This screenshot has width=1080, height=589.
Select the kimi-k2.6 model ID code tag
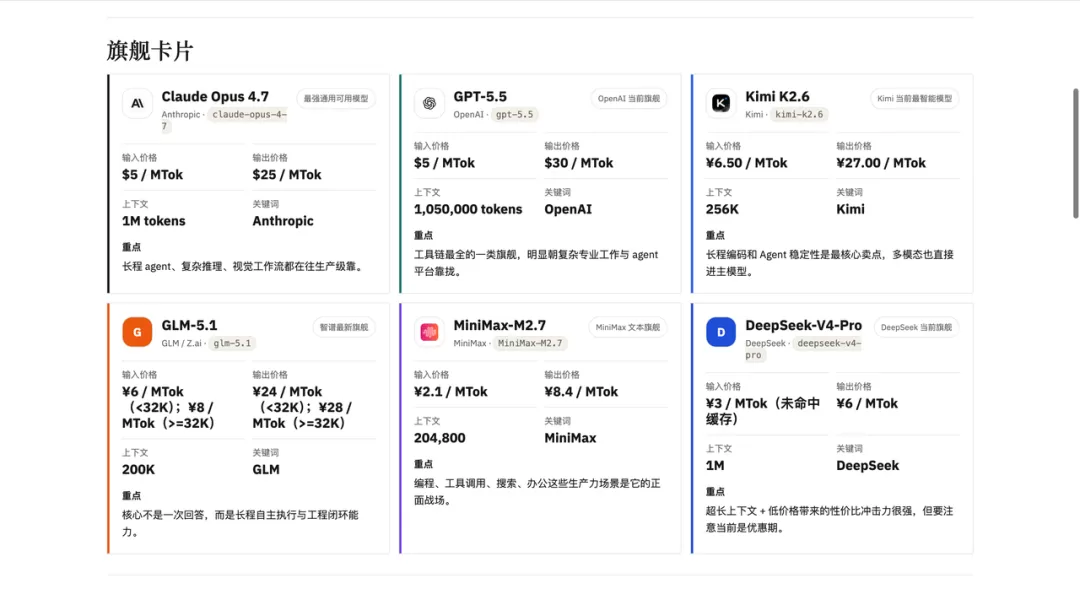click(799, 114)
